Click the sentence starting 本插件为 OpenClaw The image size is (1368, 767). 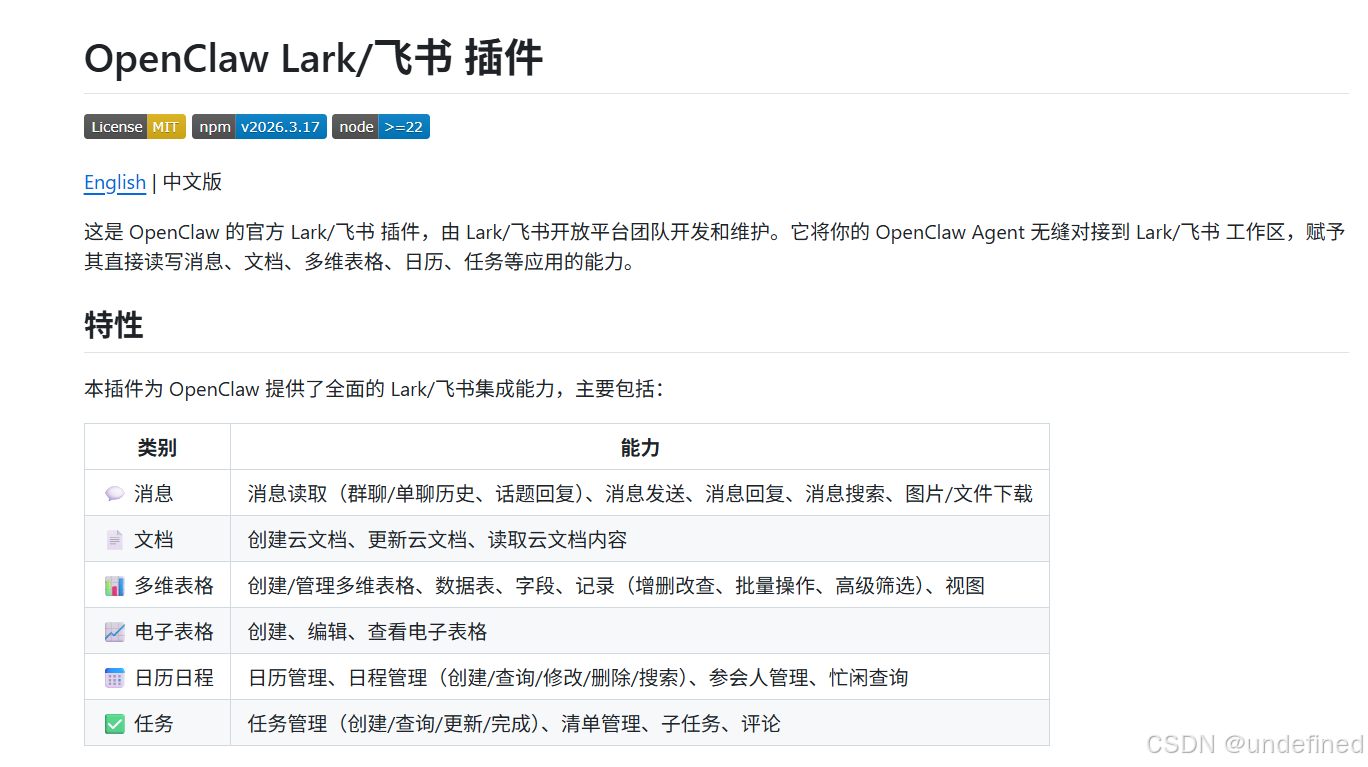(x=374, y=388)
